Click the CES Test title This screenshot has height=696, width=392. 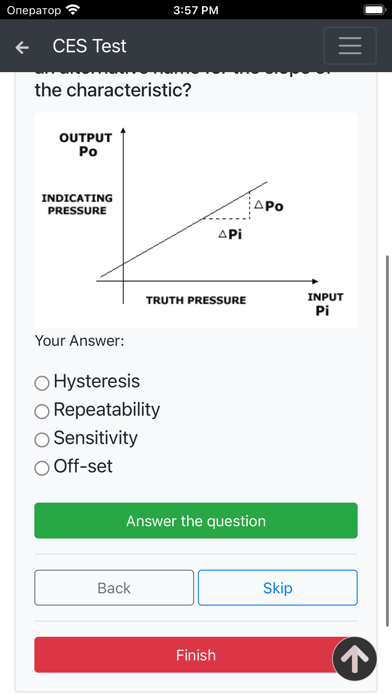point(90,46)
